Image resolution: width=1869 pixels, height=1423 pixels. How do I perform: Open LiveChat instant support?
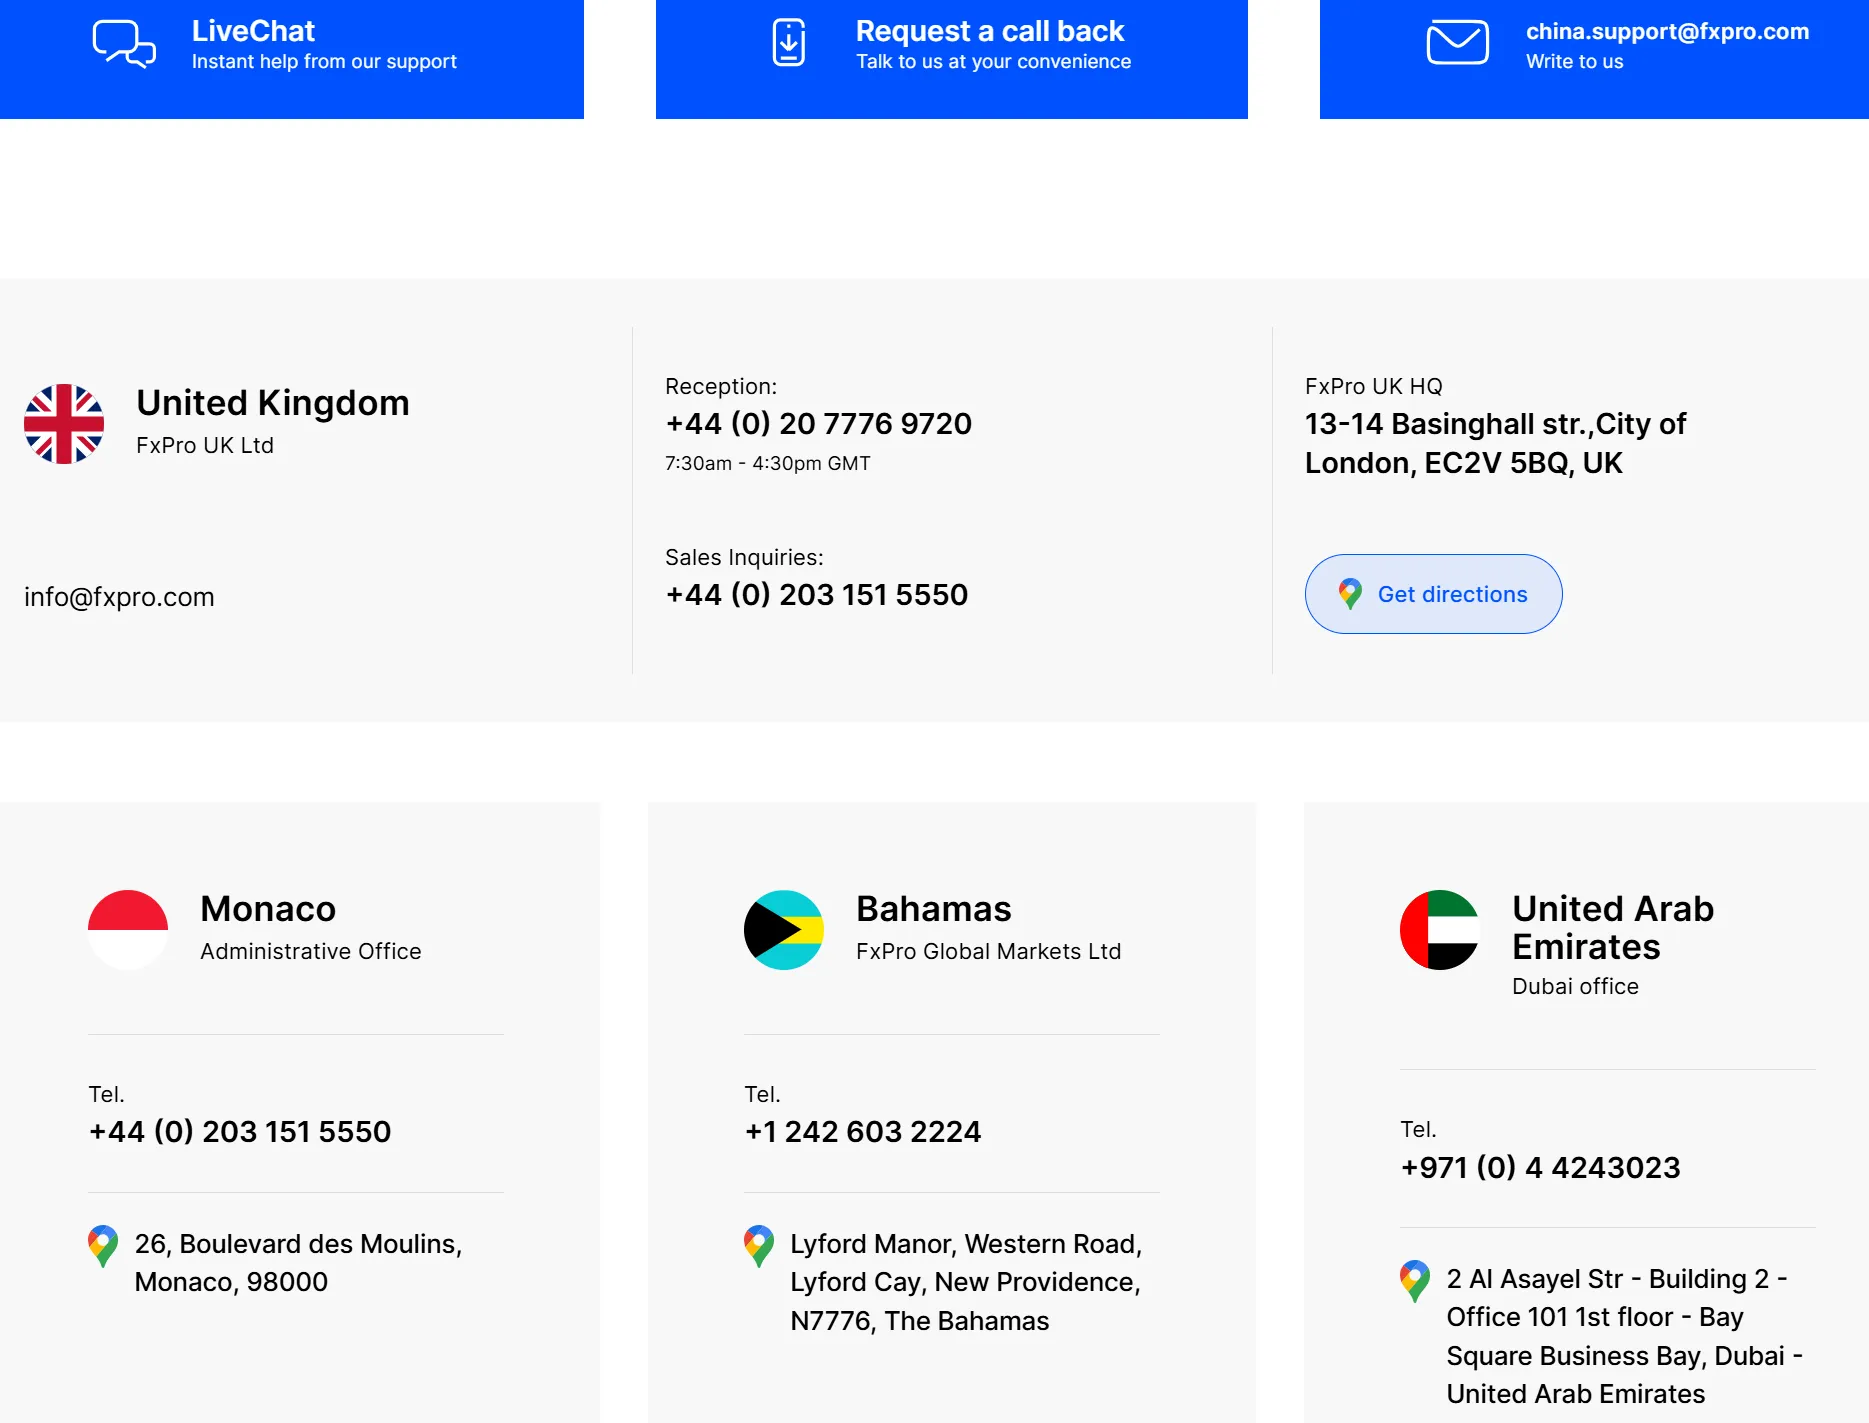292,59
